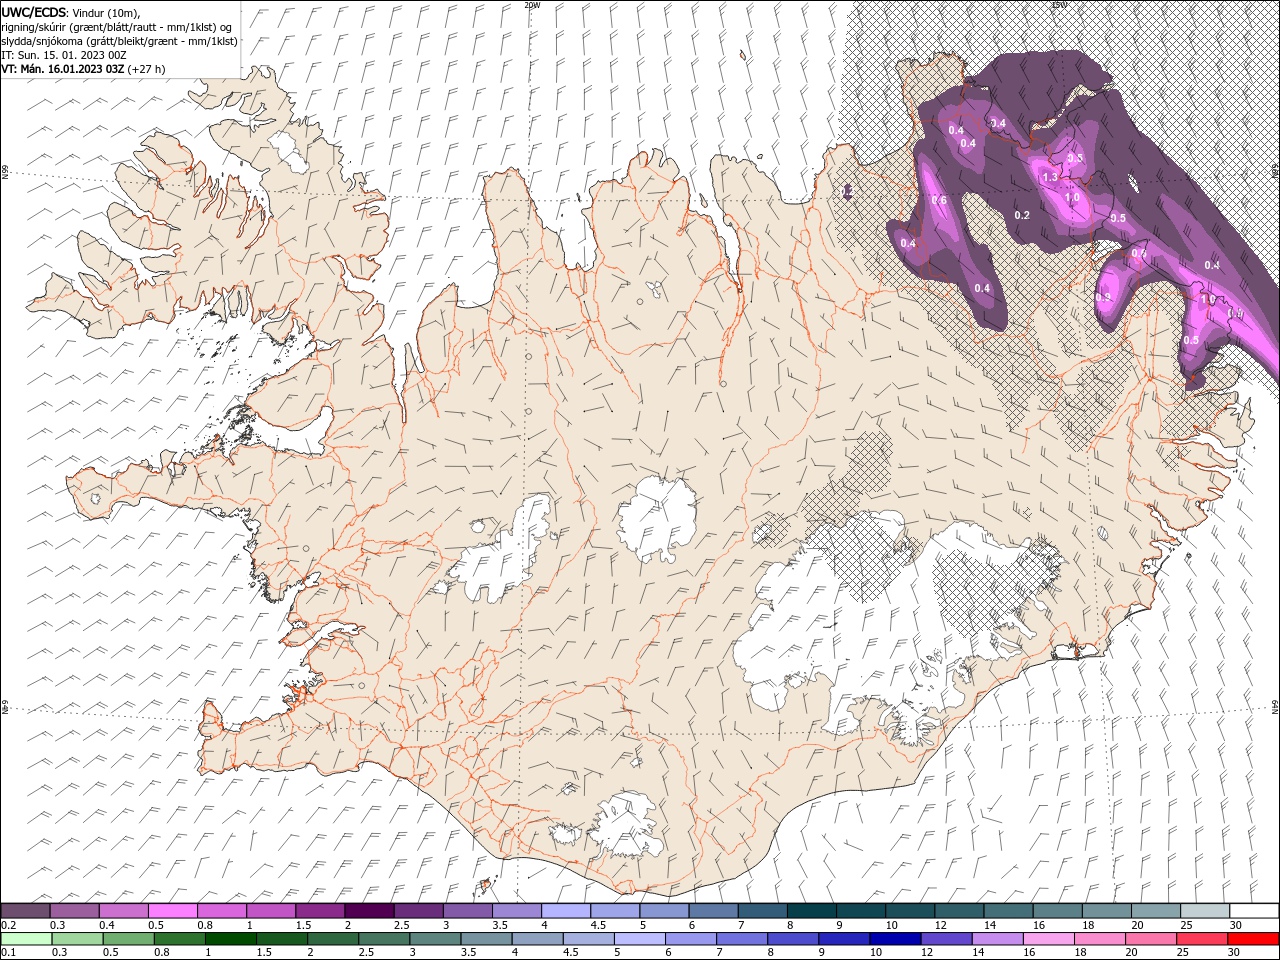
Task: Select lavender snow swatch between 4 and 4.5
Action: (566, 911)
